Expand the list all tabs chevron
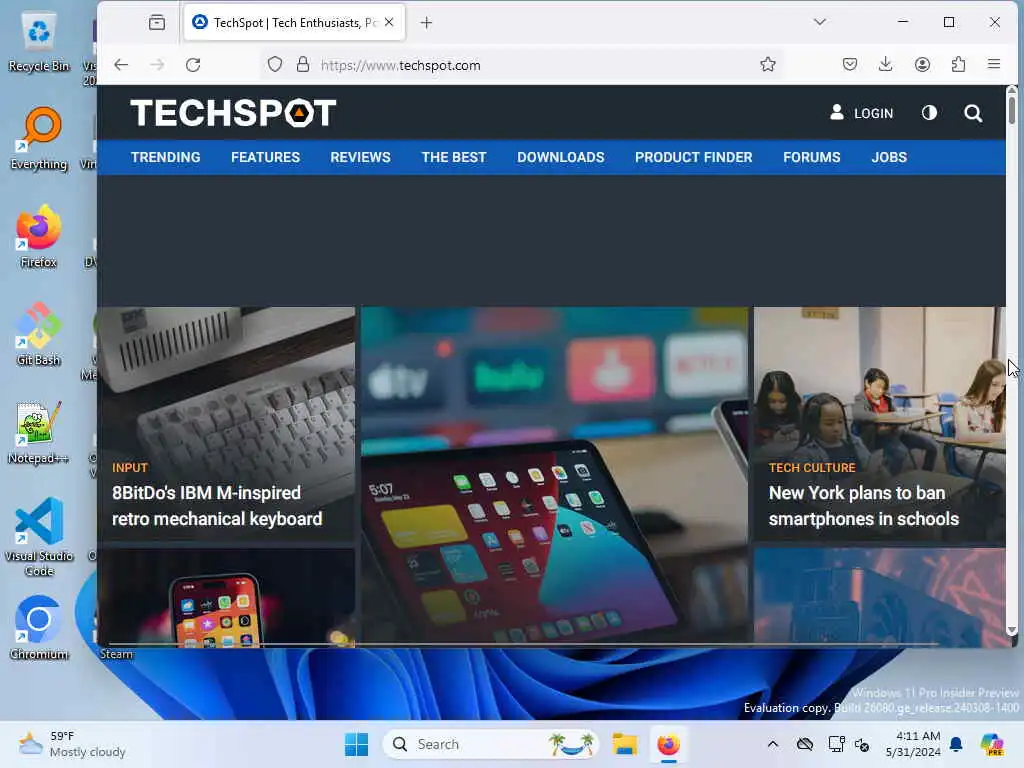The image size is (1024, 768). [x=820, y=22]
